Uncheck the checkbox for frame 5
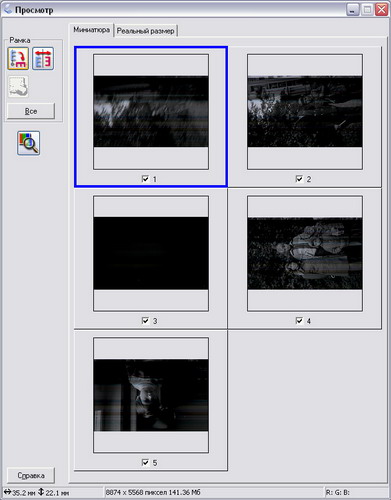The image size is (391, 500). [x=145, y=462]
